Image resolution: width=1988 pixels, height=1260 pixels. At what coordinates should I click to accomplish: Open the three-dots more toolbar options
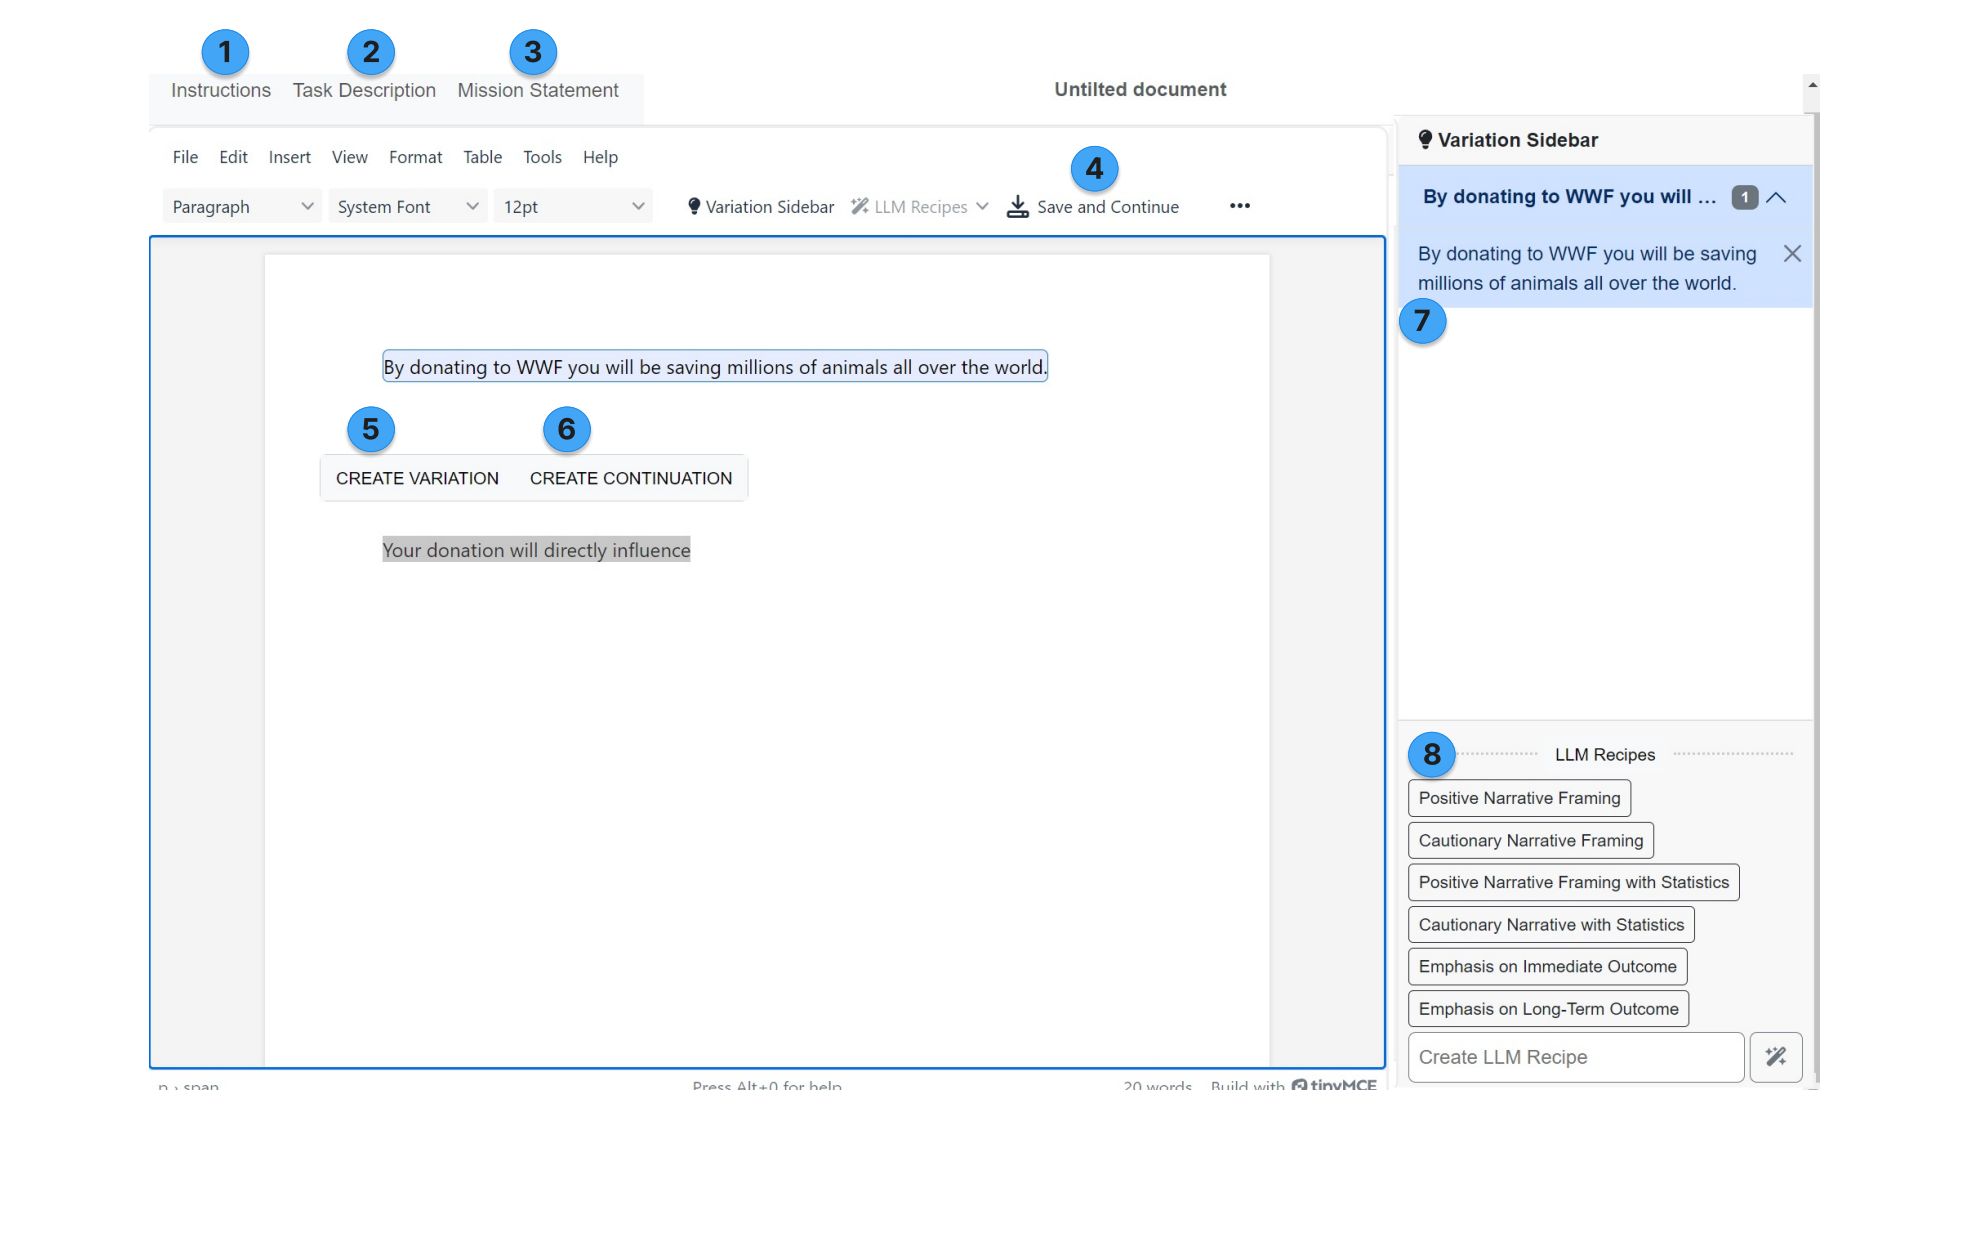pyautogui.click(x=1239, y=206)
